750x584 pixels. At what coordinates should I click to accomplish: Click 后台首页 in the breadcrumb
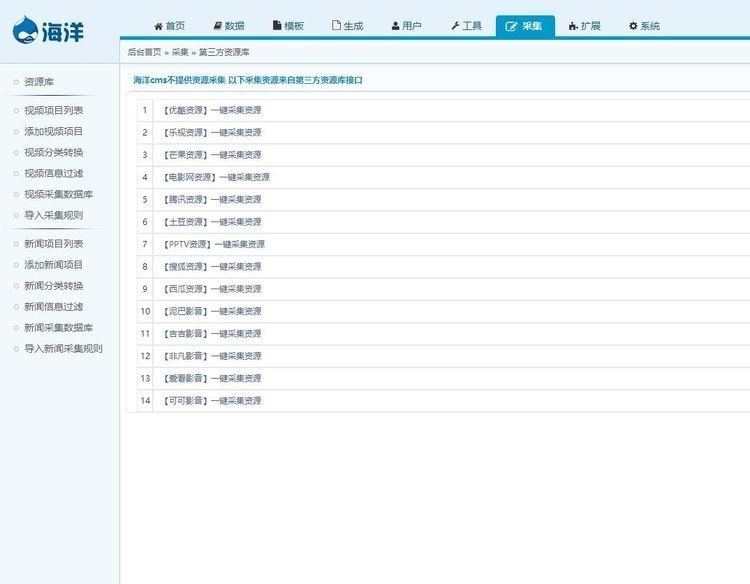(144, 52)
